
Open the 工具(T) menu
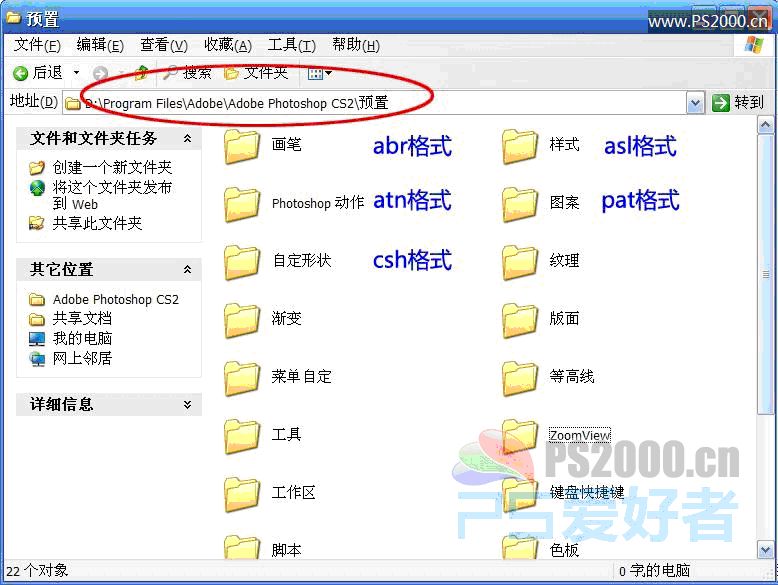tap(291, 45)
